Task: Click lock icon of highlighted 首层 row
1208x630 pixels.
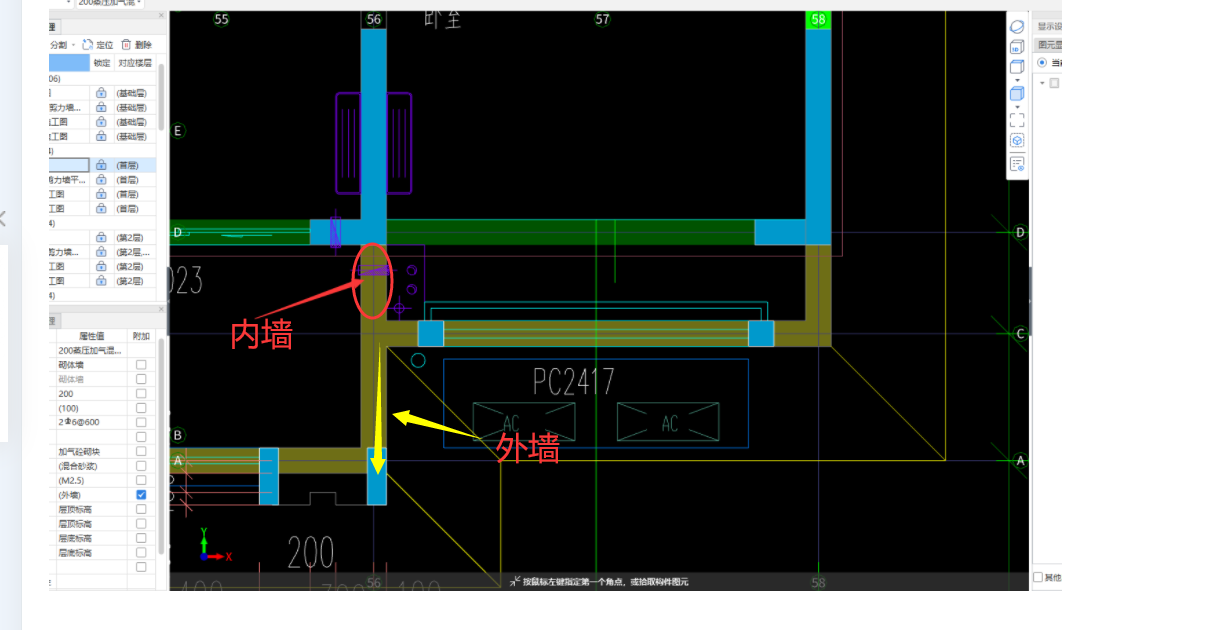Action: click(101, 165)
